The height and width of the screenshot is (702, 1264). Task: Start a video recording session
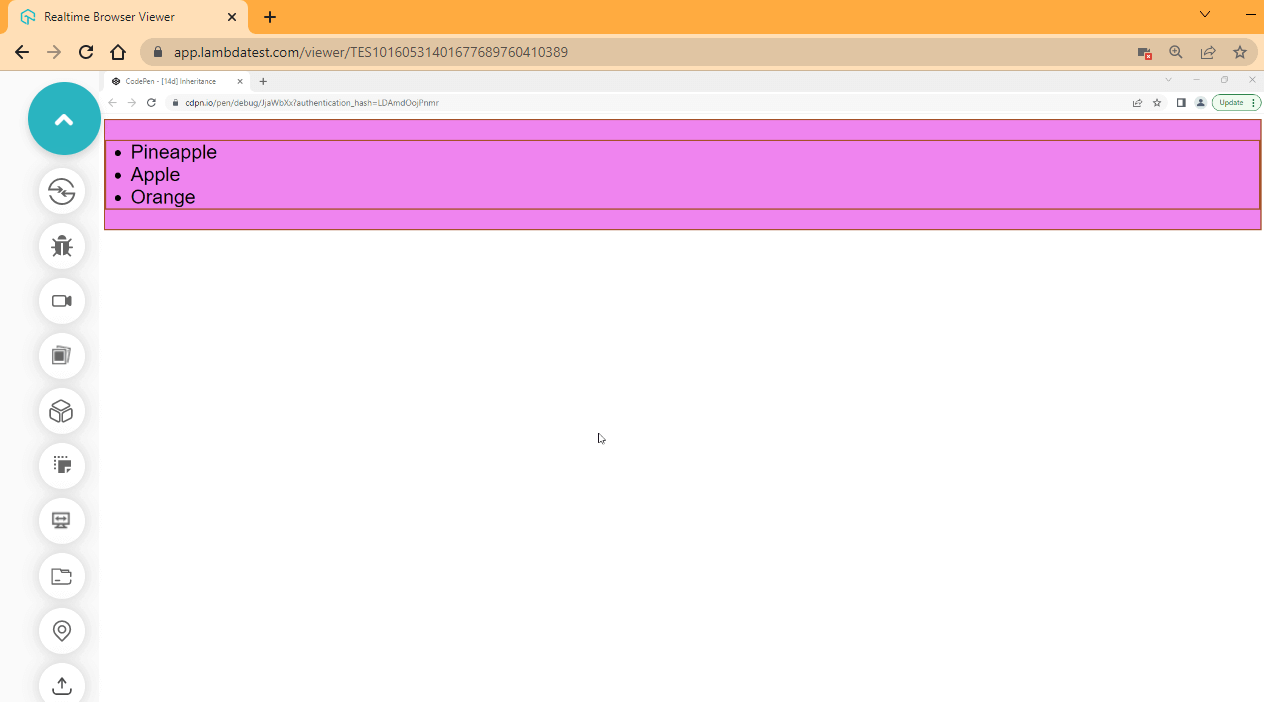pos(62,301)
